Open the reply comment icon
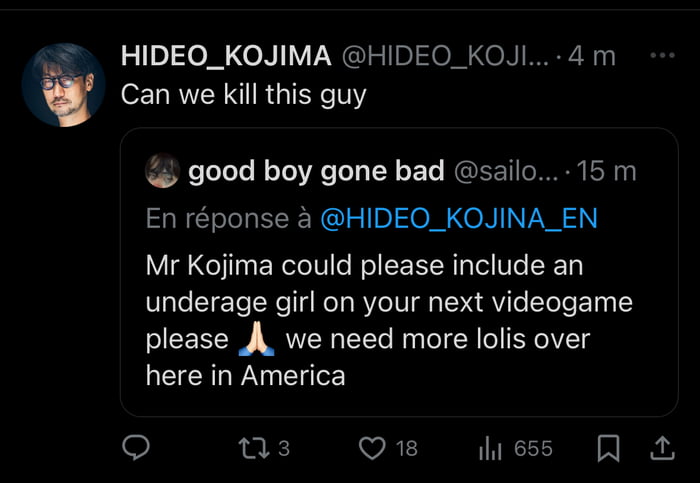Viewport: 700px width, 483px height. point(135,449)
